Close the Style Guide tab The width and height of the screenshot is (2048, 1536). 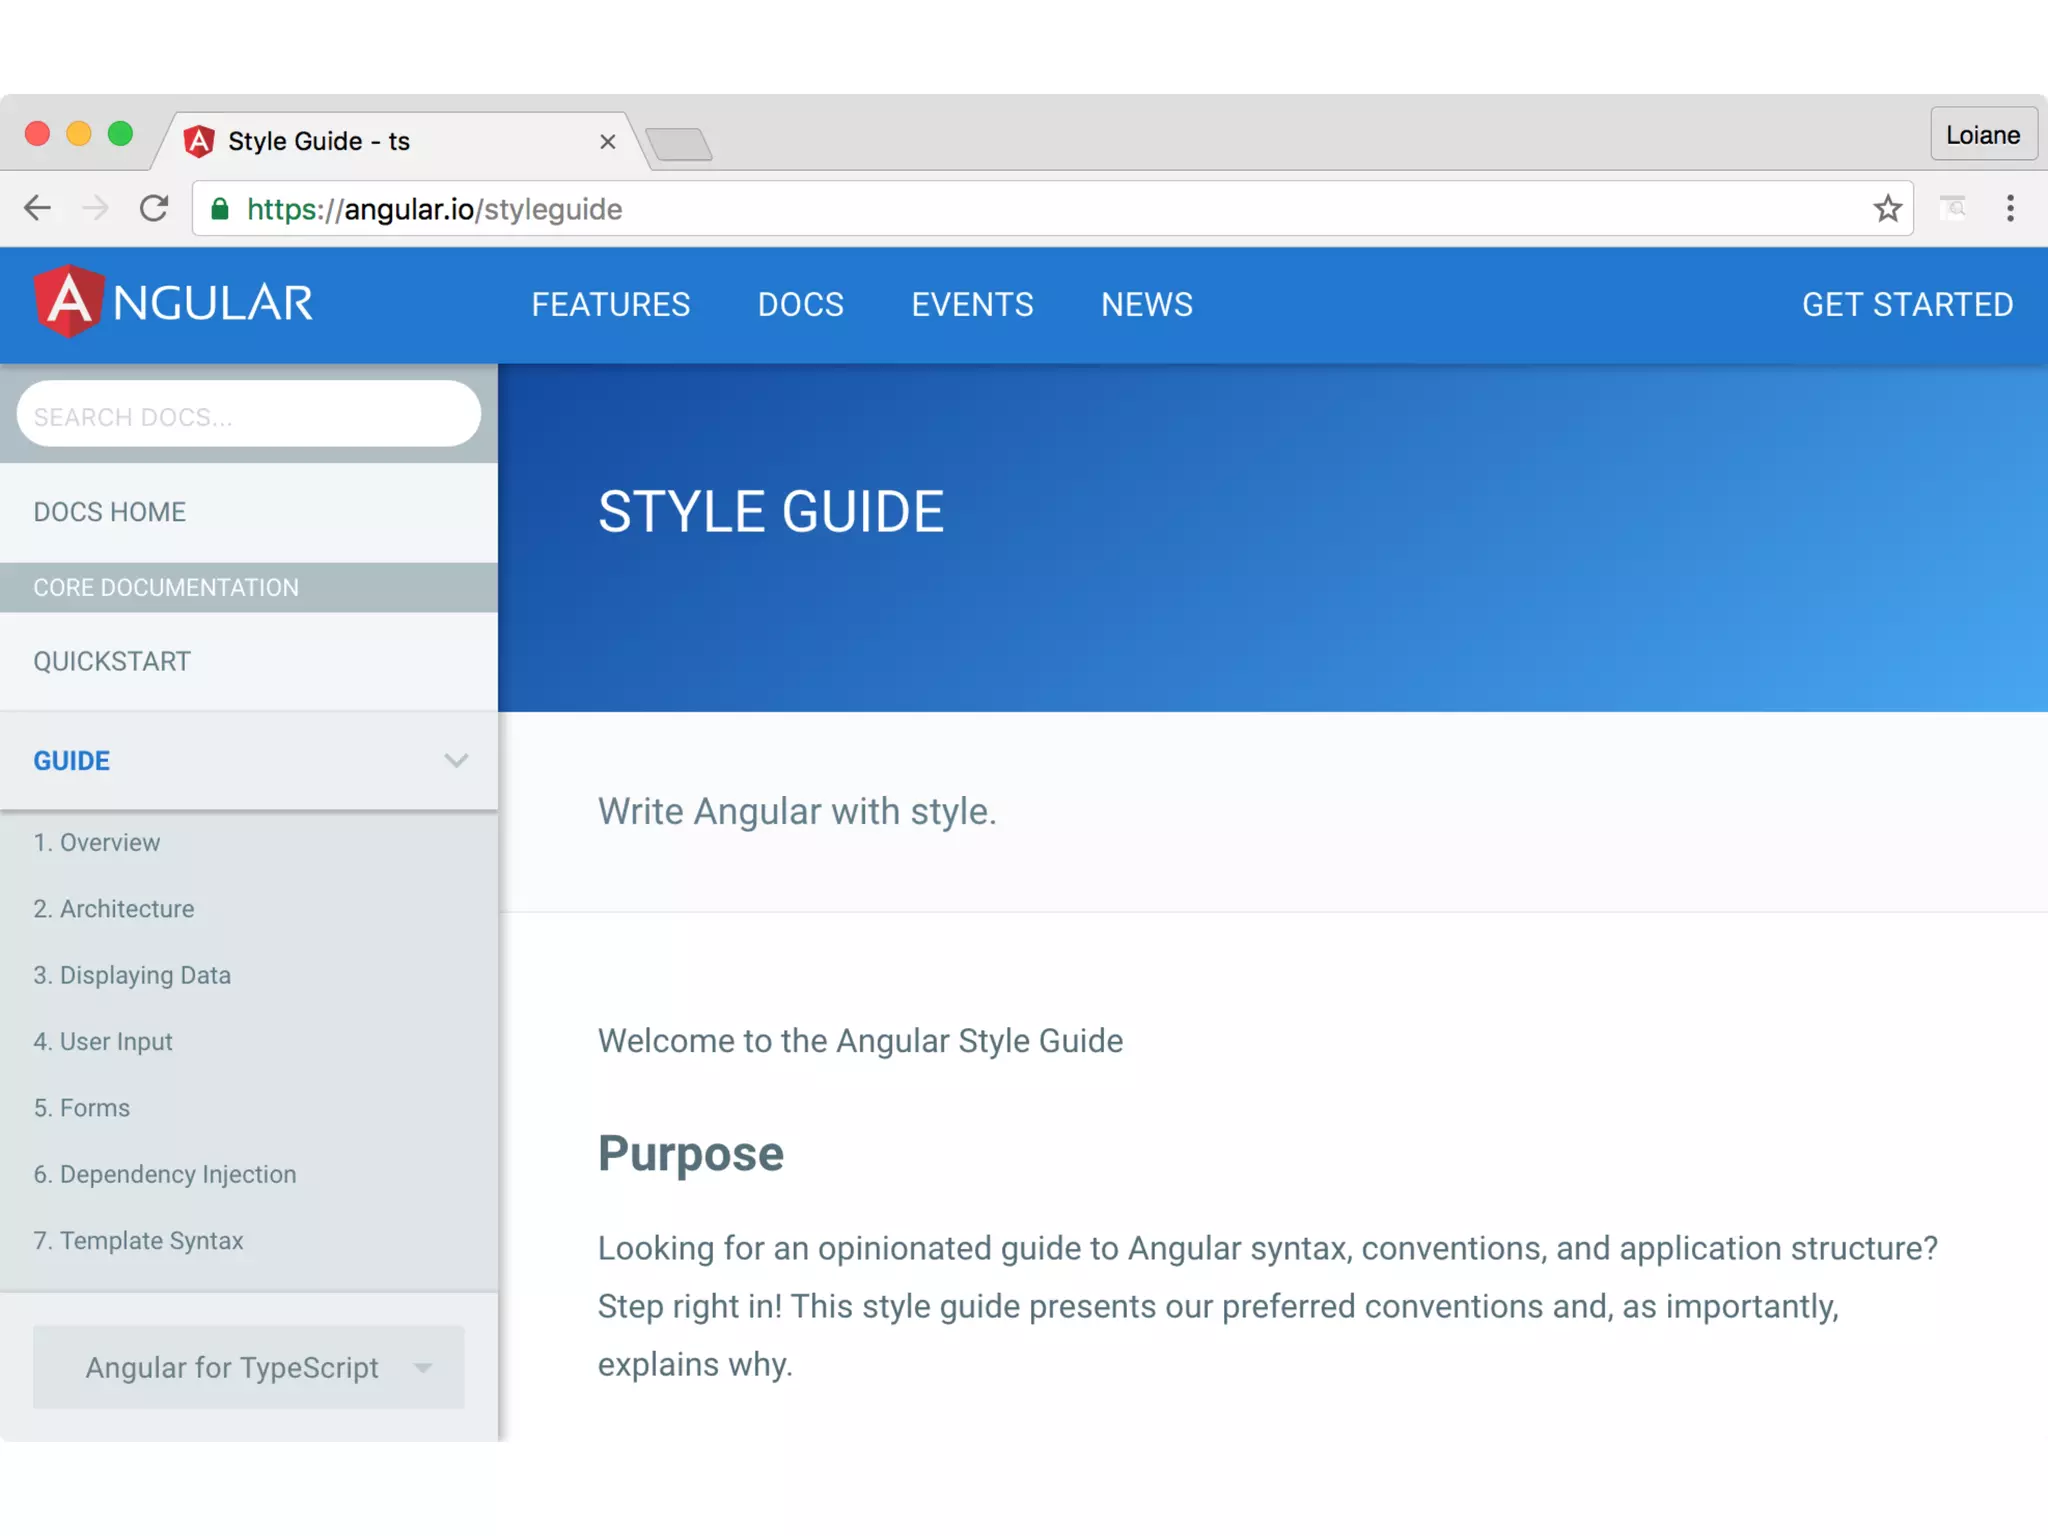coord(607,142)
